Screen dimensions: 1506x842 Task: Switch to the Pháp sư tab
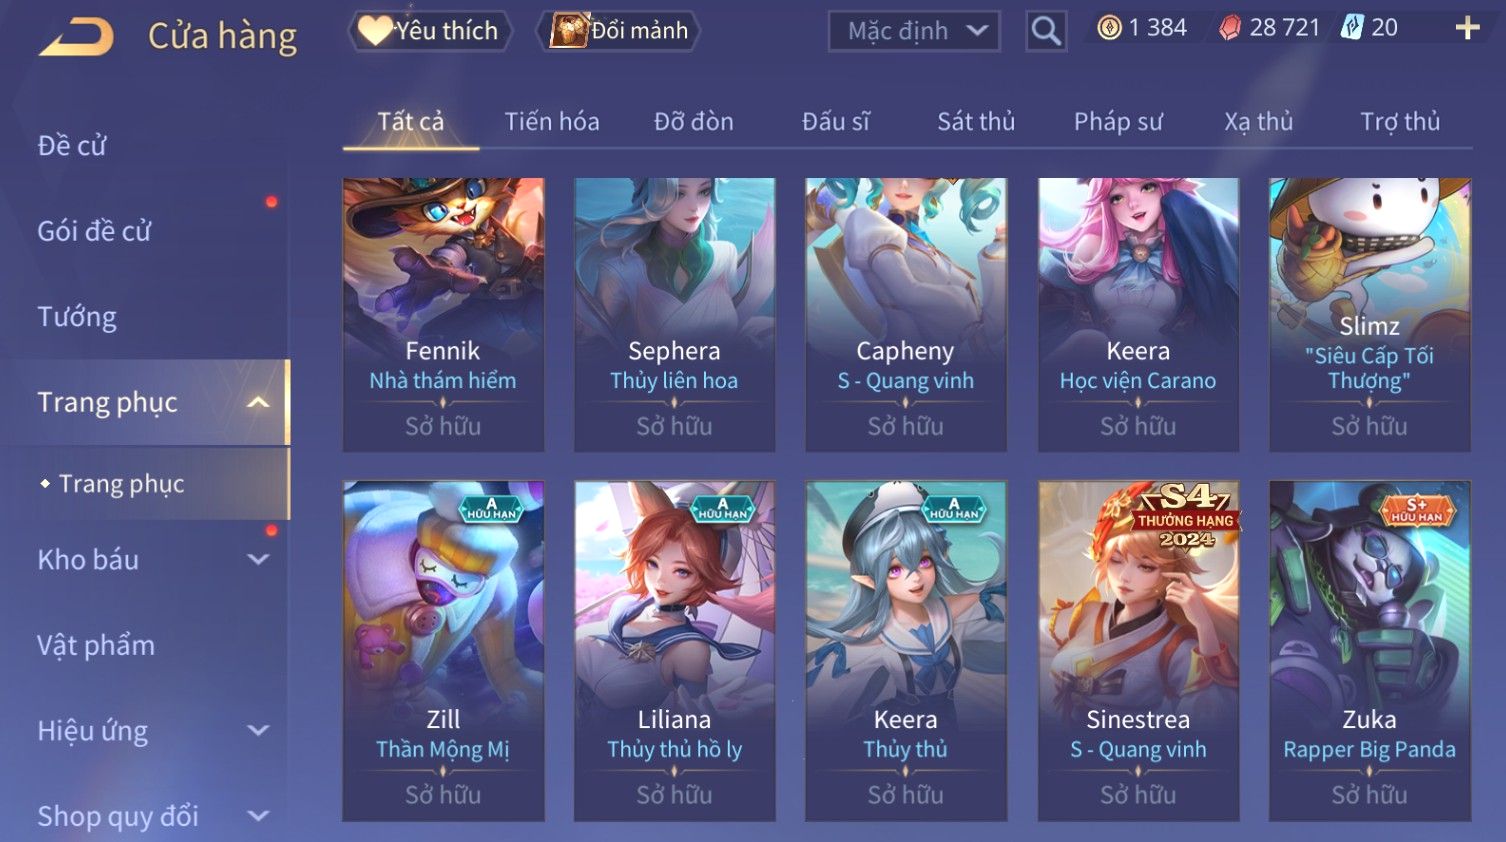[x=1118, y=122]
